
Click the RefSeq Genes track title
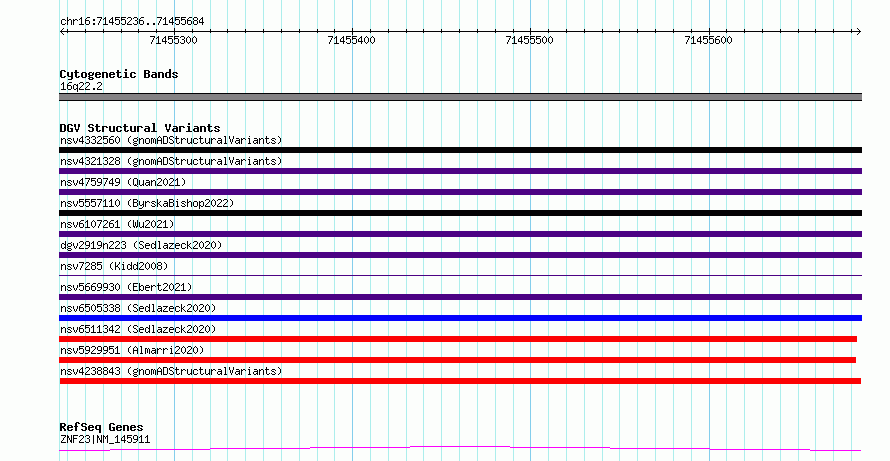pos(101,427)
